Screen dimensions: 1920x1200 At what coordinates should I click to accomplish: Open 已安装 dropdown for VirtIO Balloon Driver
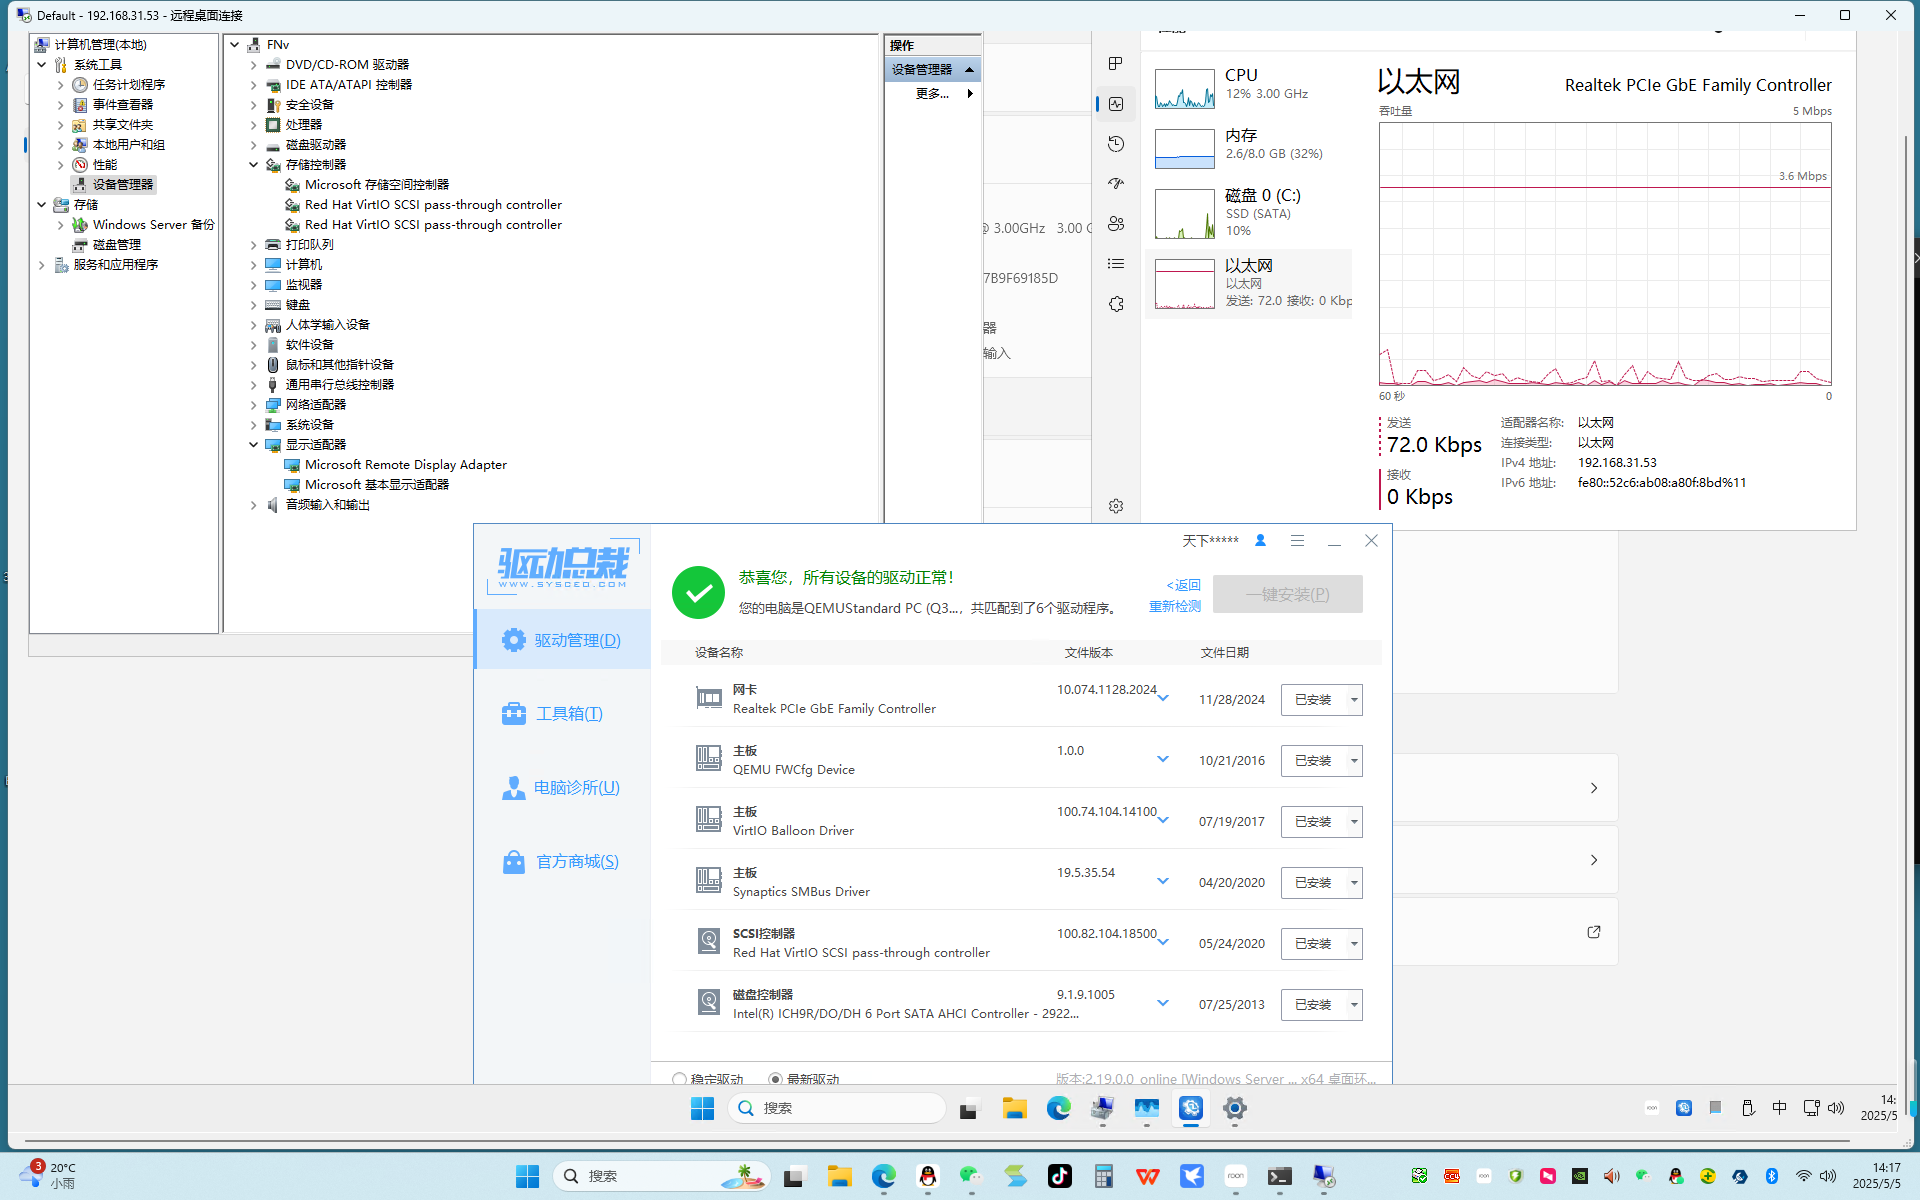coord(1354,822)
